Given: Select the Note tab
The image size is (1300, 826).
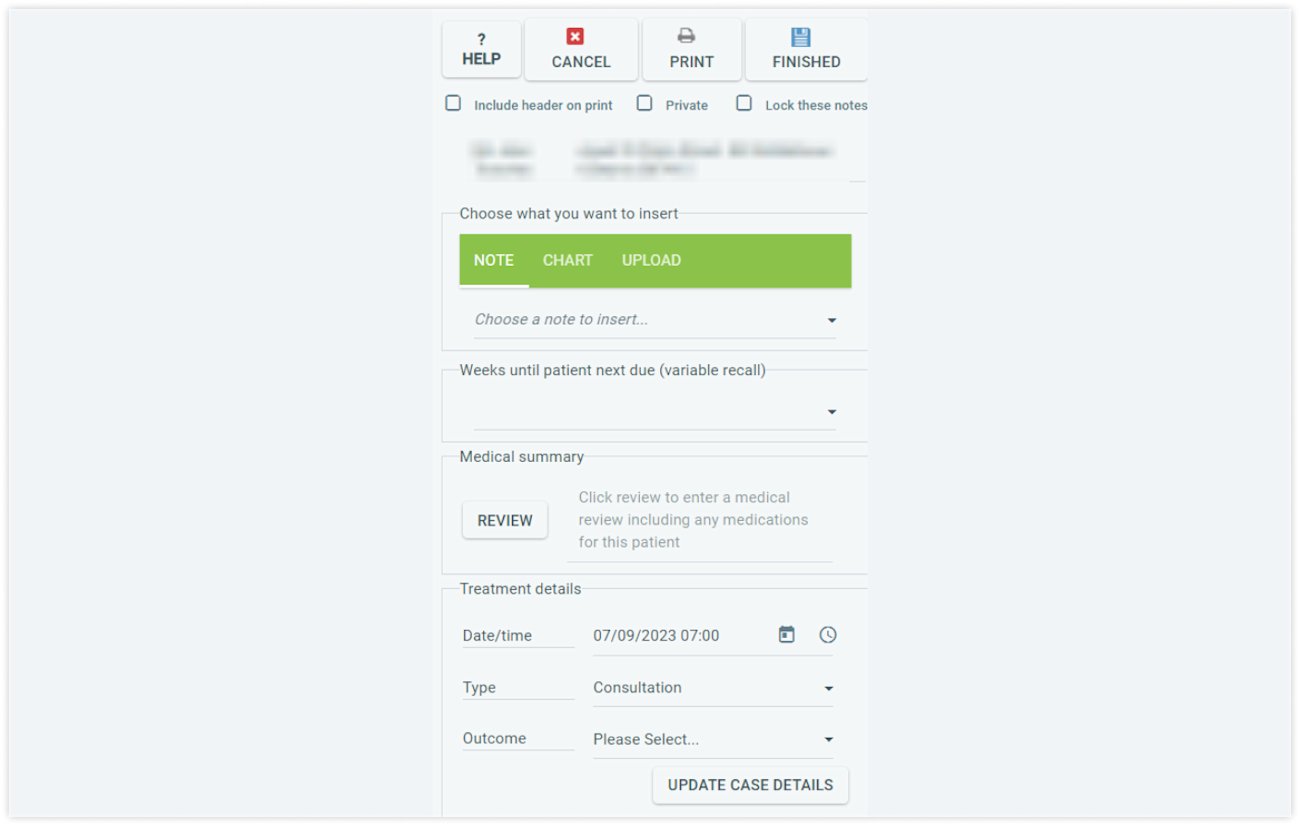Looking at the screenshot, I should click(494, 260).
